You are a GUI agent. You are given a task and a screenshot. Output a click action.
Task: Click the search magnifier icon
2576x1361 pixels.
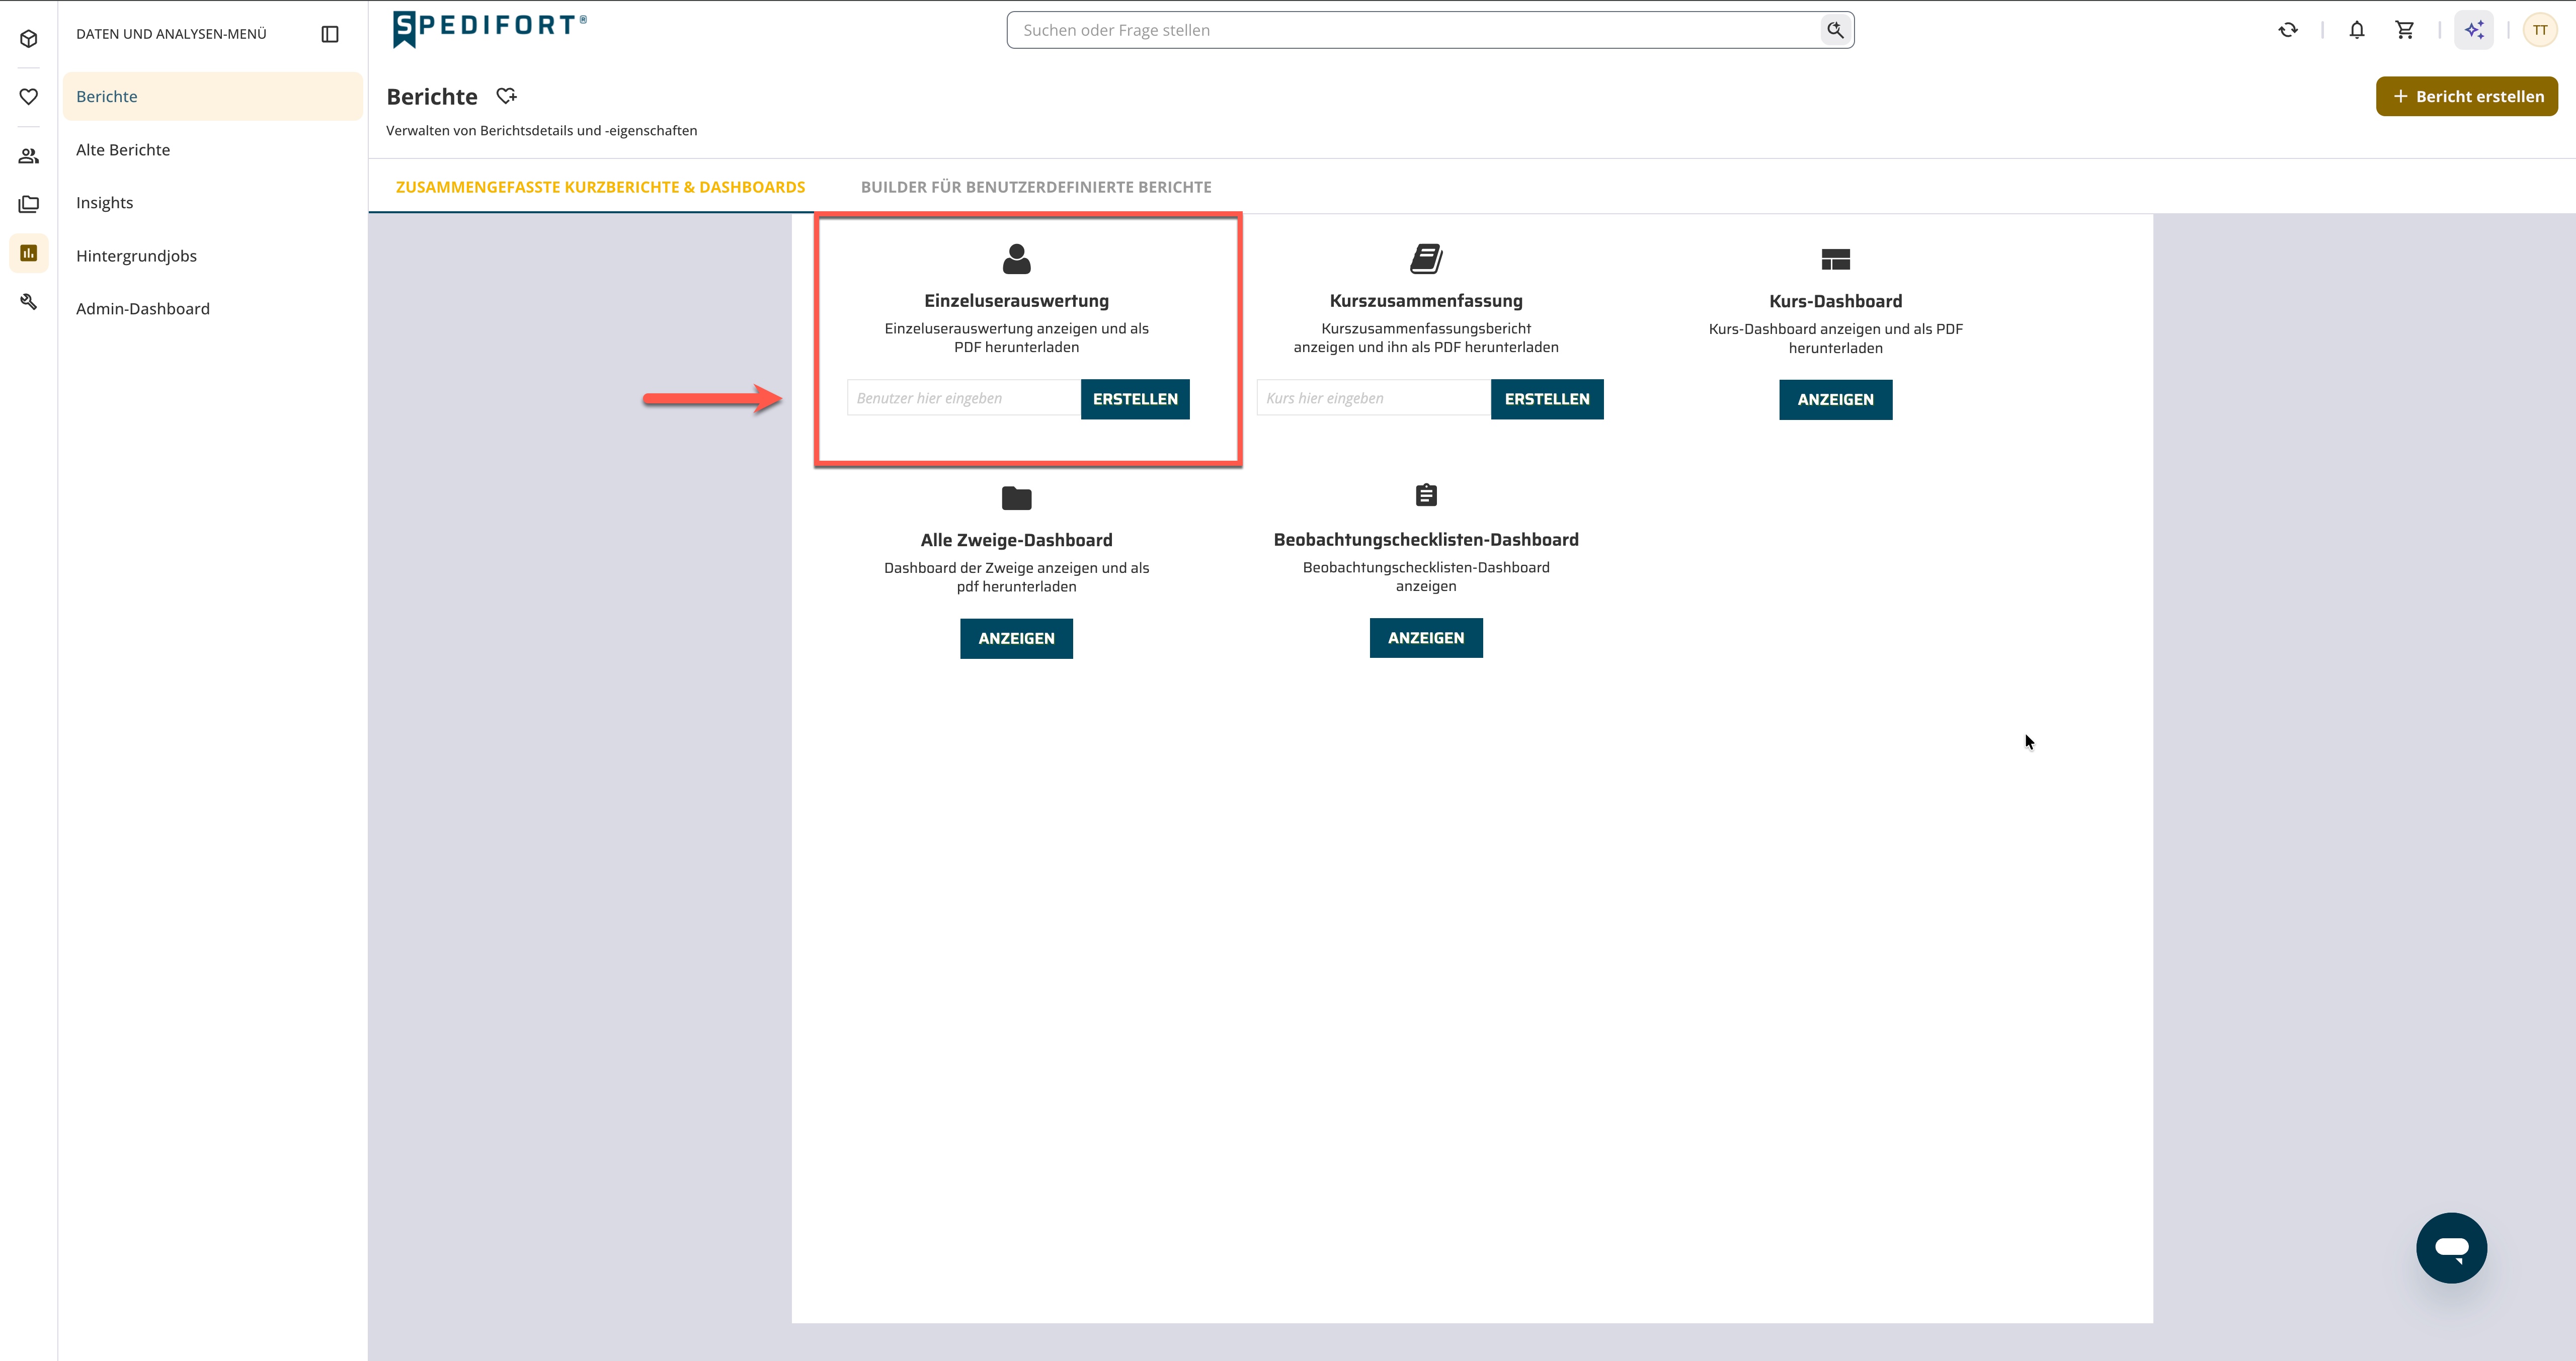pyautogui.click(x=1835, y=30)
